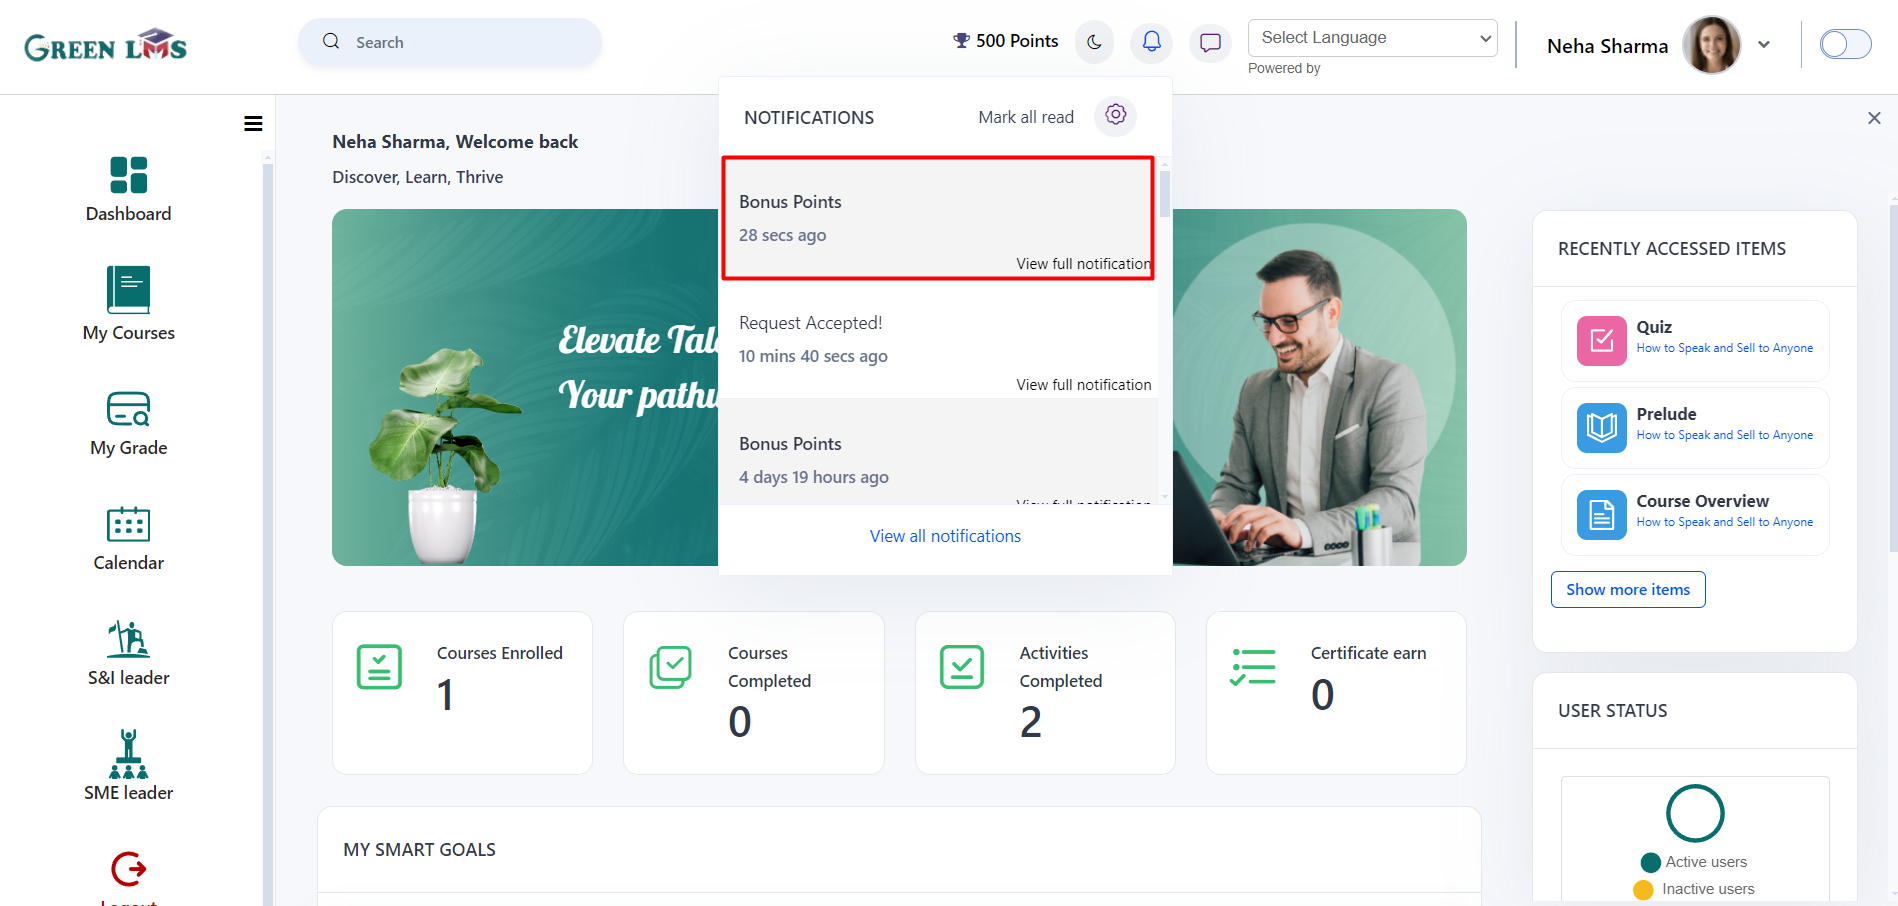This screenshot has height=906, width=1898.
Task: Click the MY SMART GOALS heading
Action: [420, 850]
